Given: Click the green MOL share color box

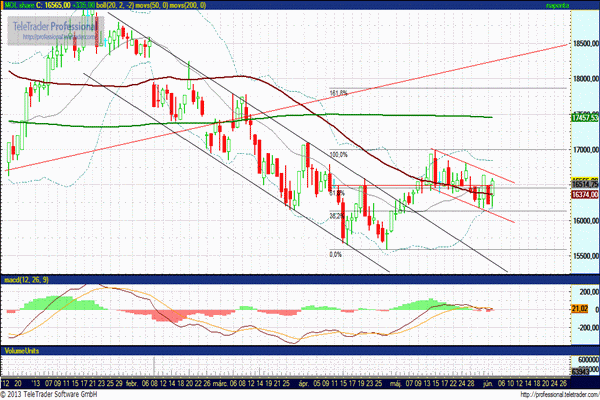Looking at the screenshot, I should pyautogui.click(x=6, y=5).
